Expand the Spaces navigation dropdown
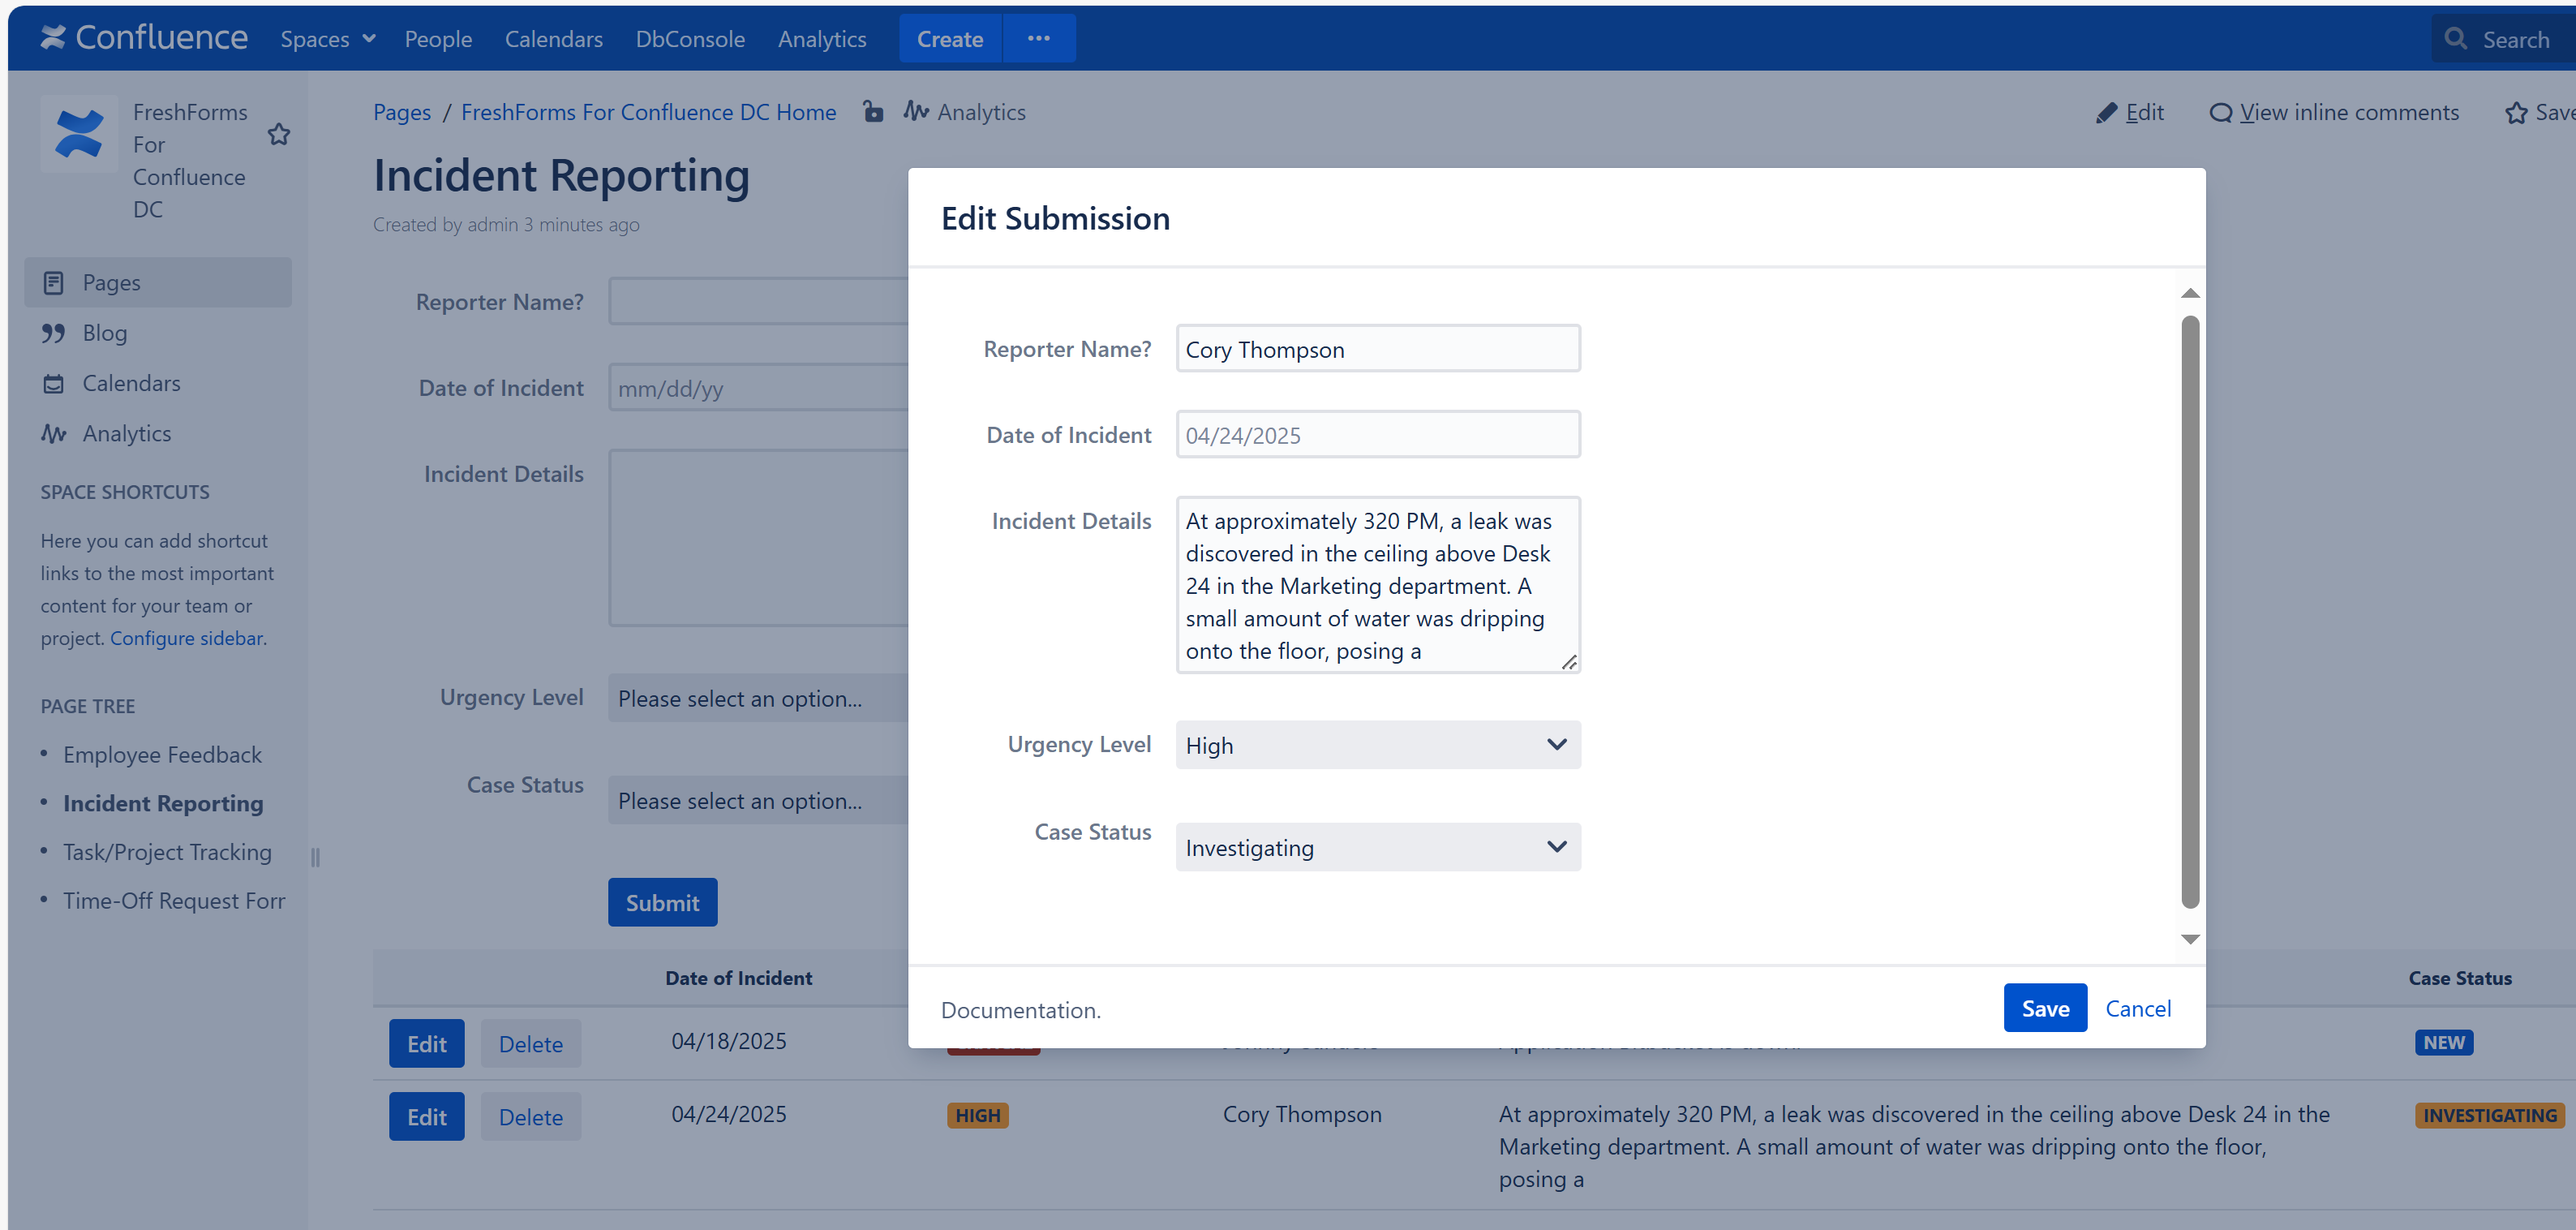 (327, 38)
